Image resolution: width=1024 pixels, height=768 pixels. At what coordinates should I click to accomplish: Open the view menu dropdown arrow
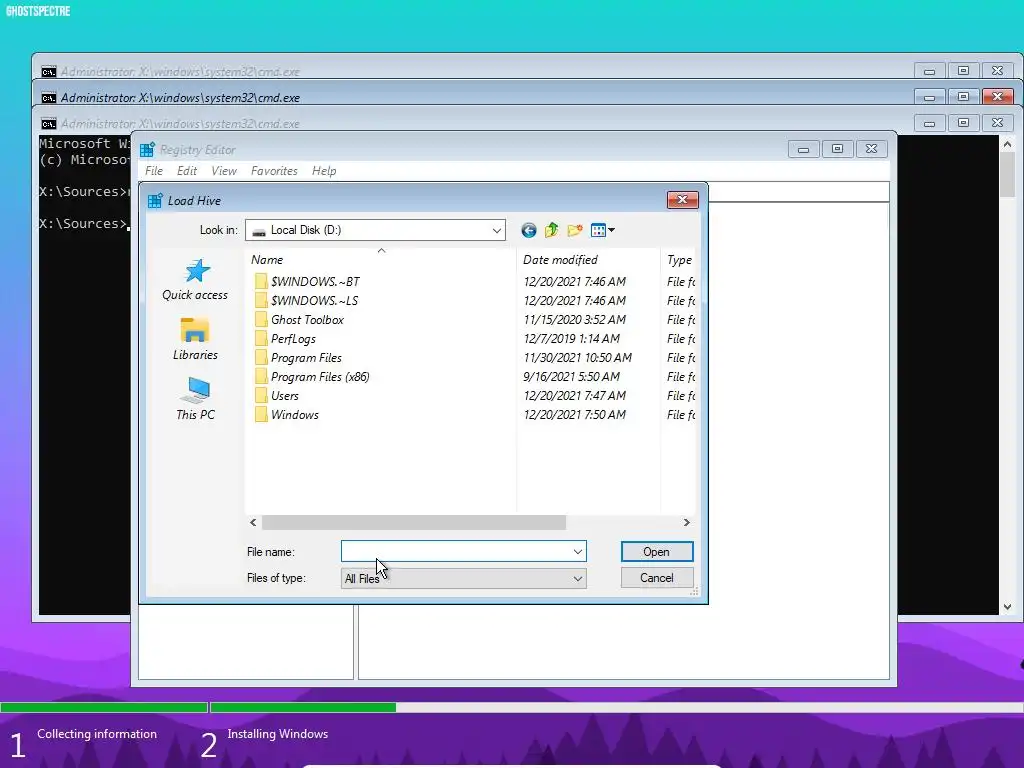coord(611,230)
